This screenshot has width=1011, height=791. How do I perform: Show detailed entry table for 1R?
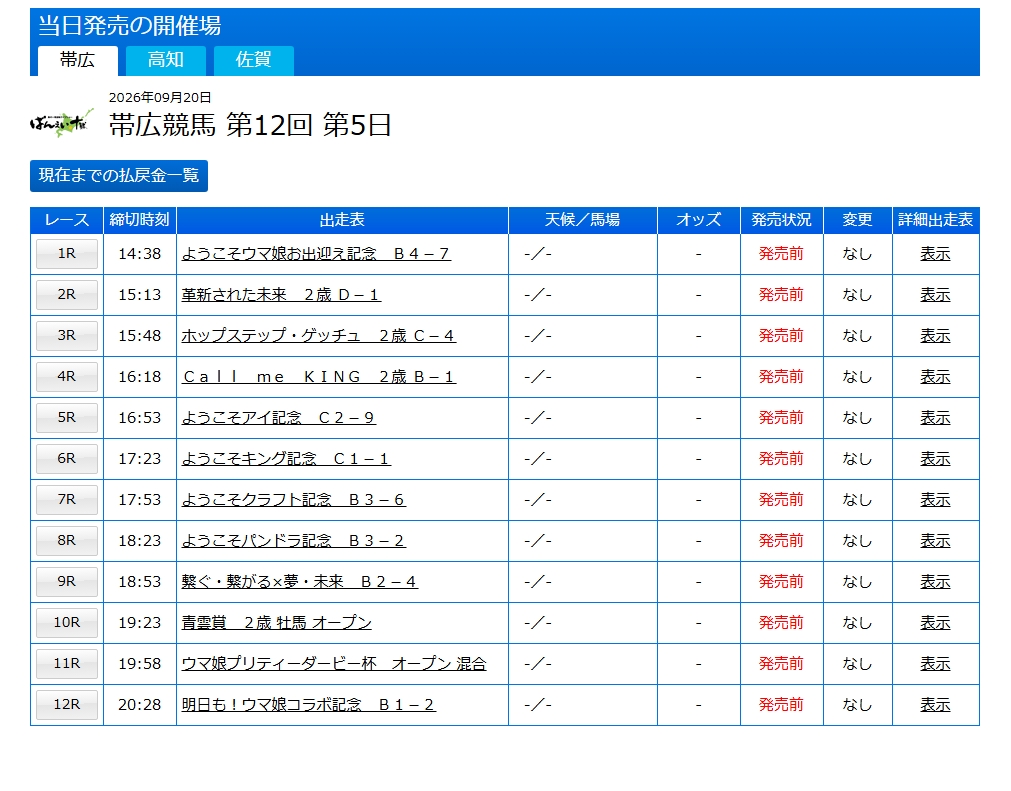tap(935, 254)
